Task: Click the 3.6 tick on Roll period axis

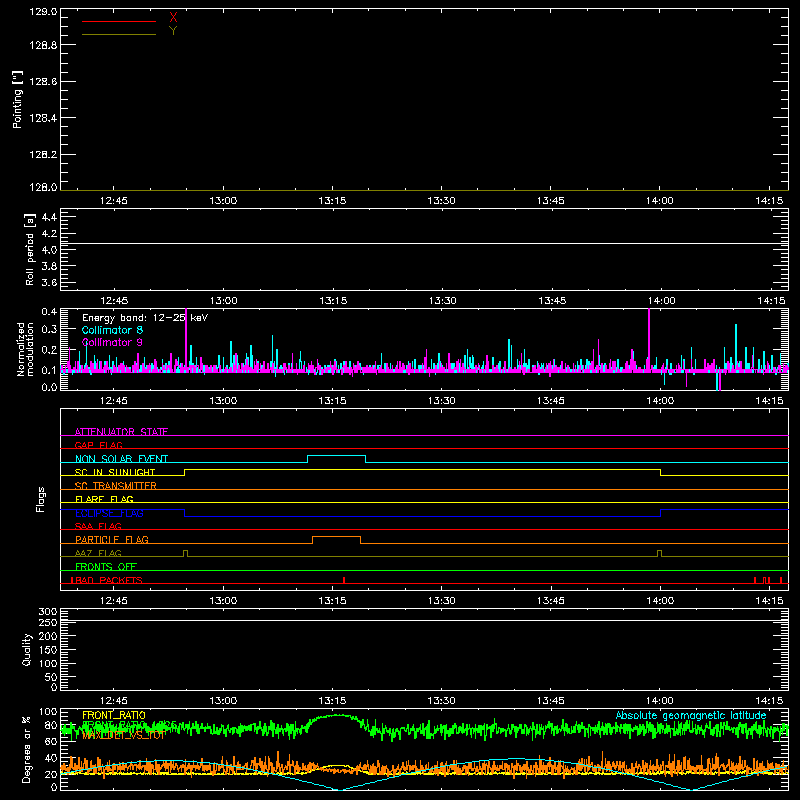Action: (x=49, y=282)
